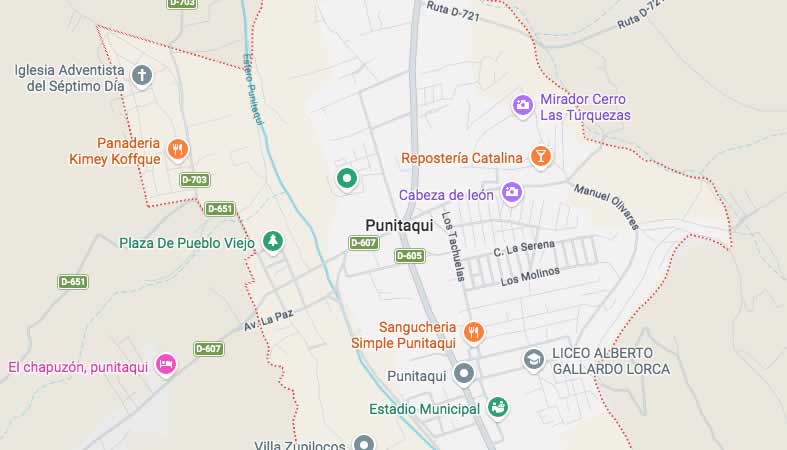
Task: Select the Panaderia Kimey Koffque restaurant pin
Action: 178,149
